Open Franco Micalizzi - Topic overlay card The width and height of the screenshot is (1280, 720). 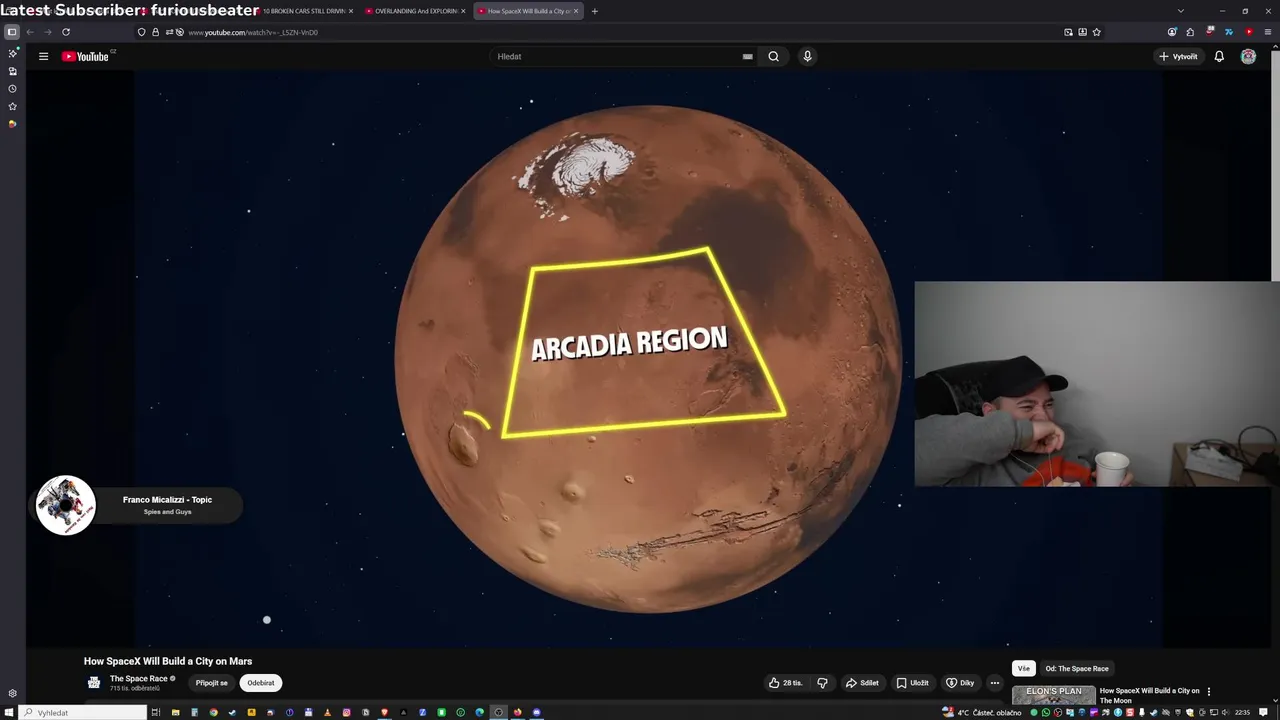click(x=139, y=505)
